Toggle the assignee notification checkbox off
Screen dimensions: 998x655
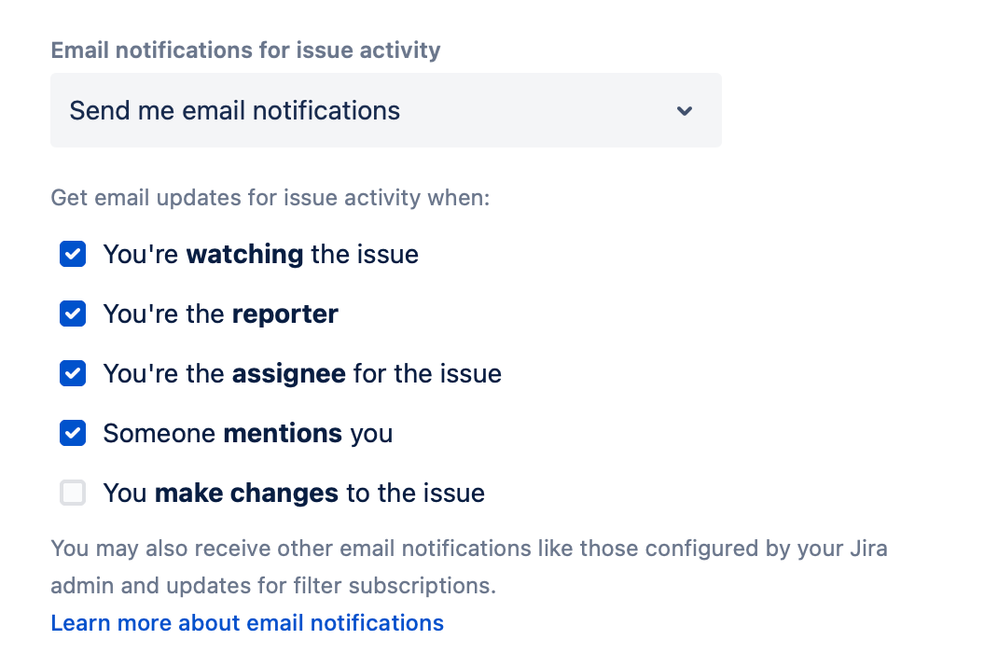click(x=73, y=374)
